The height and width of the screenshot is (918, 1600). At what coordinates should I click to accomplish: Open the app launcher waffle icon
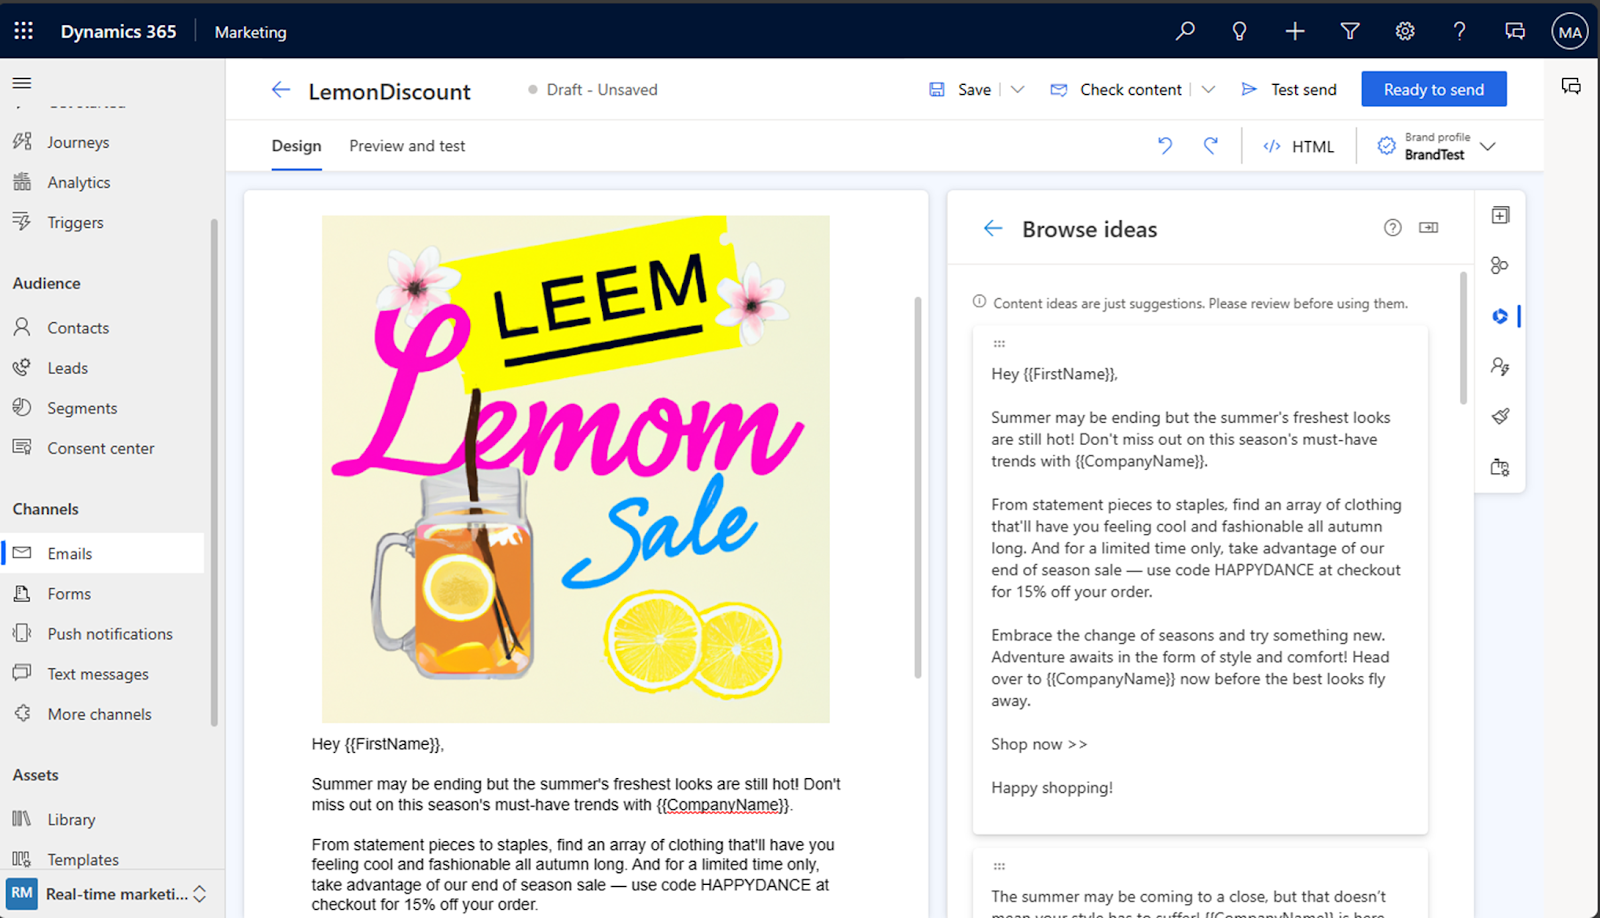coord(24,31)
